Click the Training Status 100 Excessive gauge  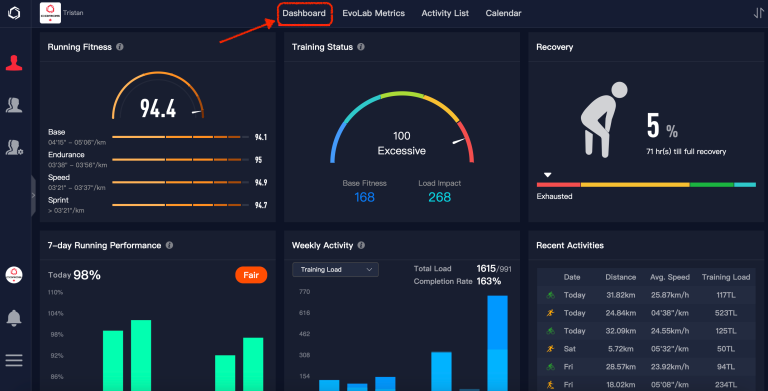coord(402,127)
